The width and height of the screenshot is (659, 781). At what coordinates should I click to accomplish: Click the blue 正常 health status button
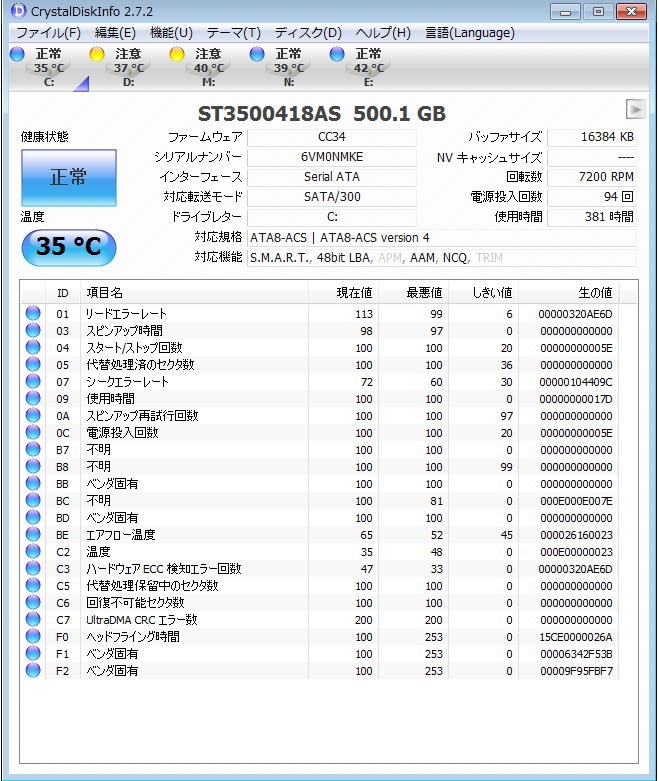pyautogui.click(x=69, y=177)
